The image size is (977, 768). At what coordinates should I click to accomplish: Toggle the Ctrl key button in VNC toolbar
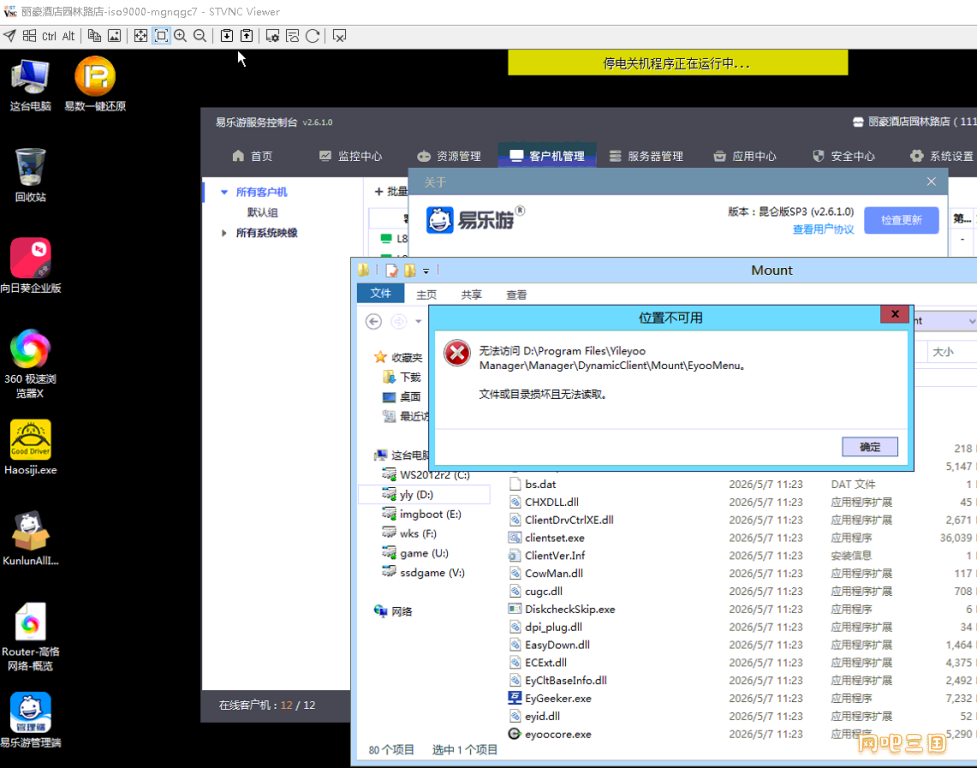[49, 36]
